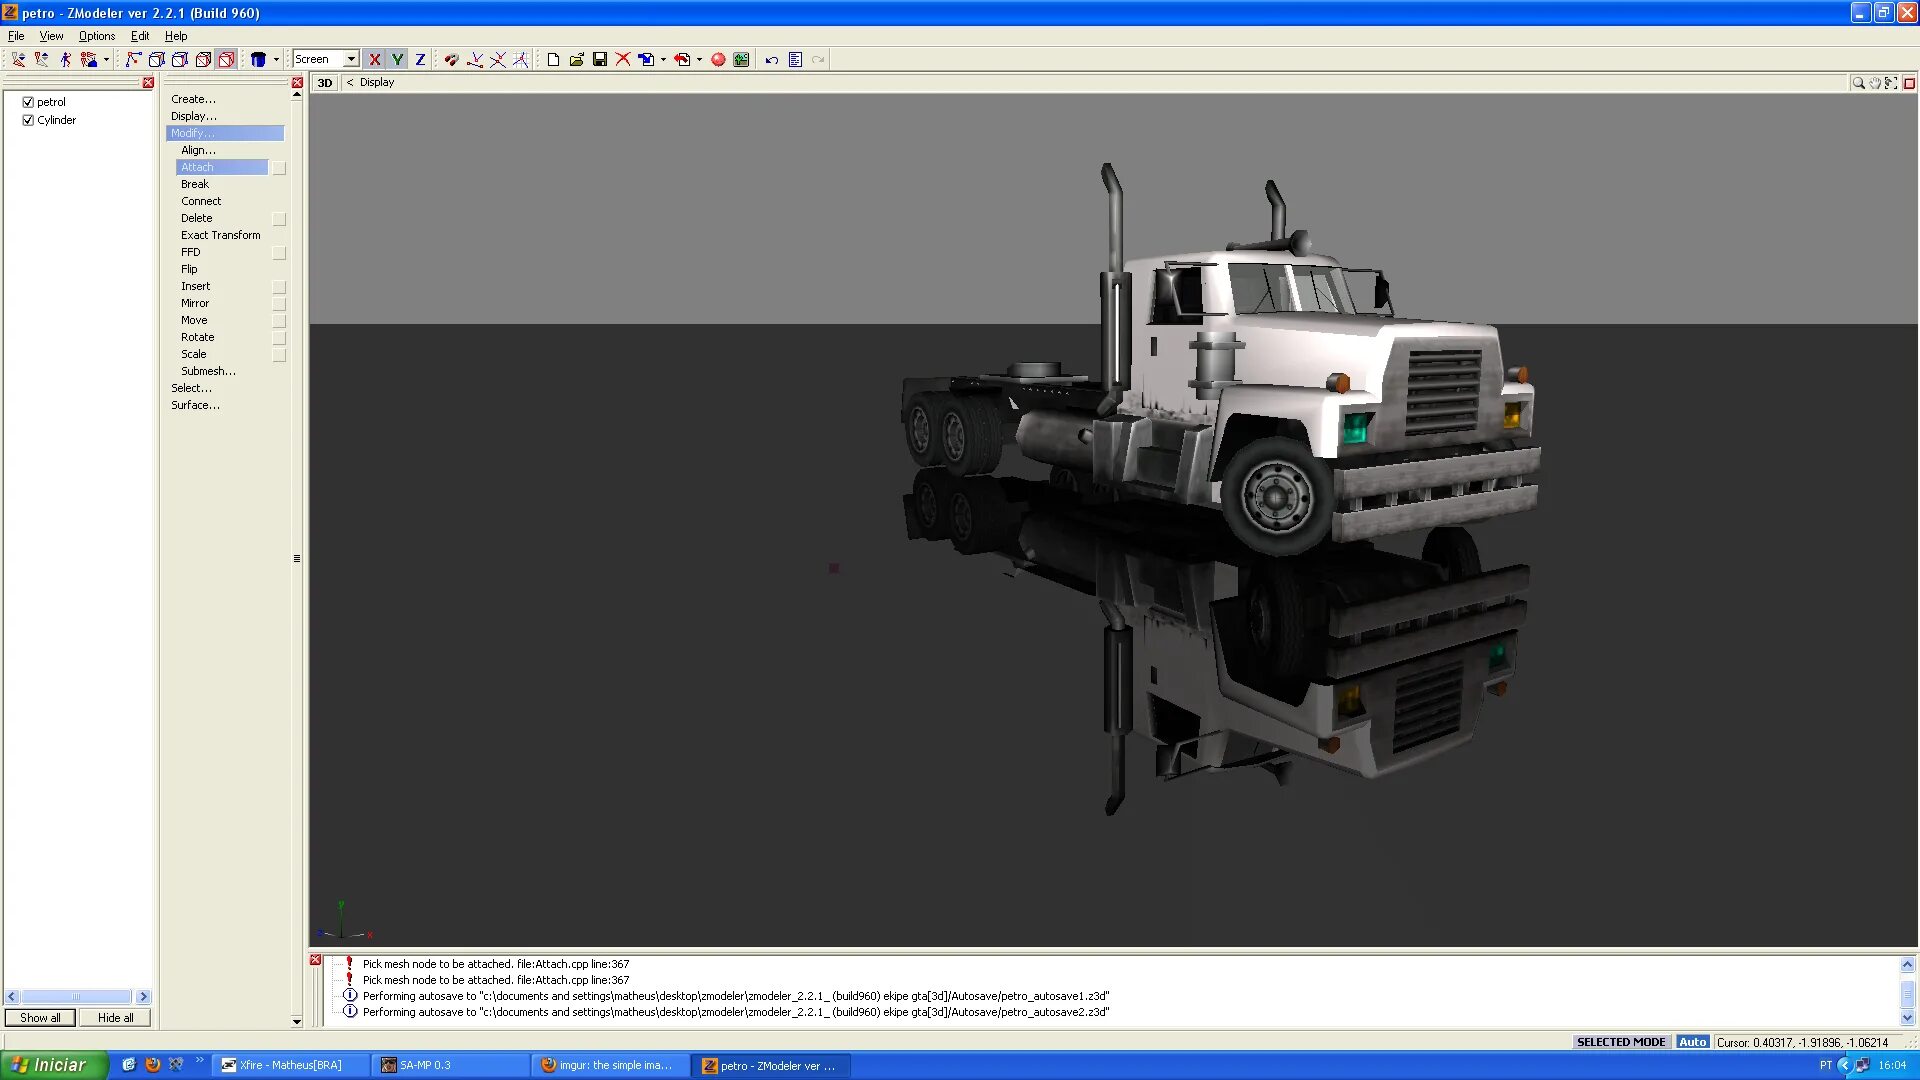1920x1080 pixels.
Task: Click the Import icon
Action: 647,60
